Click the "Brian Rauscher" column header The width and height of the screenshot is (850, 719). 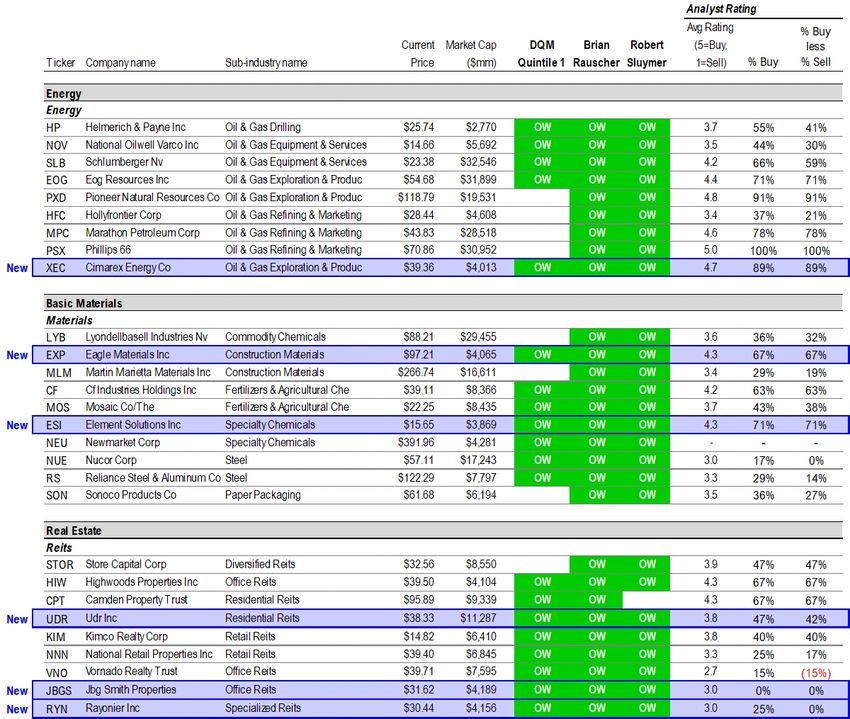(596, 54)
